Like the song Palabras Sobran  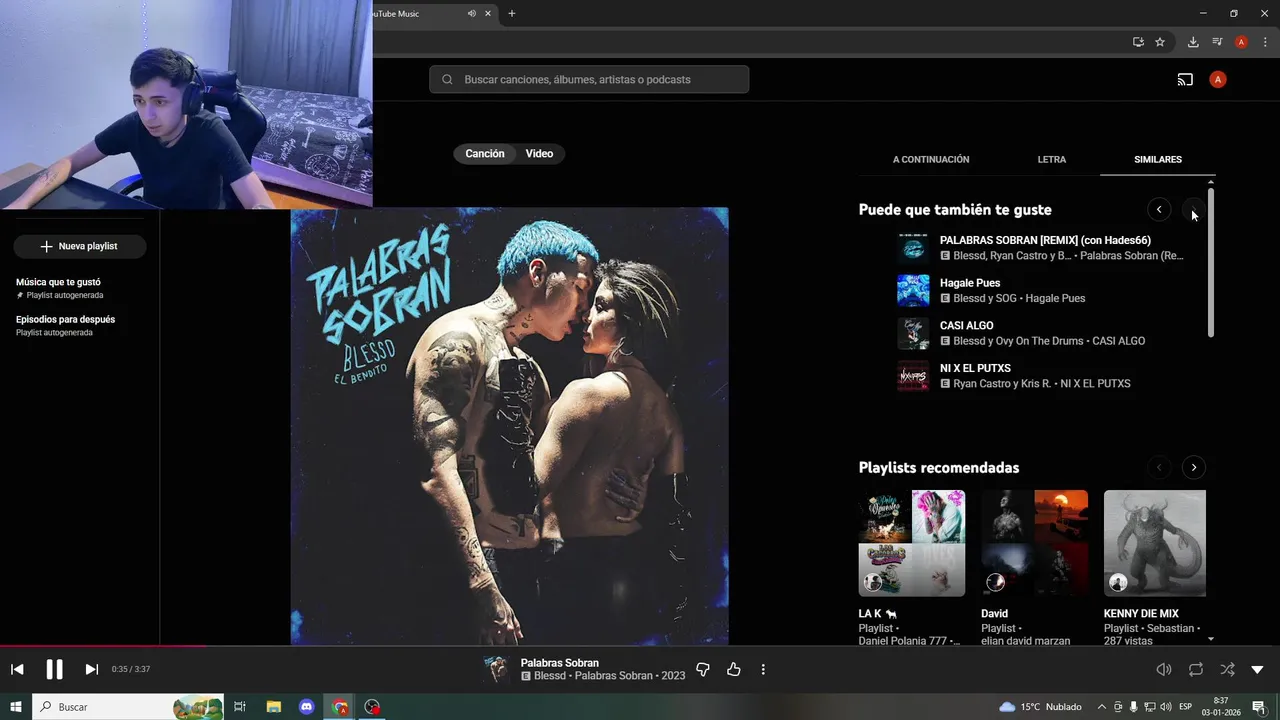tap(734, 669)
